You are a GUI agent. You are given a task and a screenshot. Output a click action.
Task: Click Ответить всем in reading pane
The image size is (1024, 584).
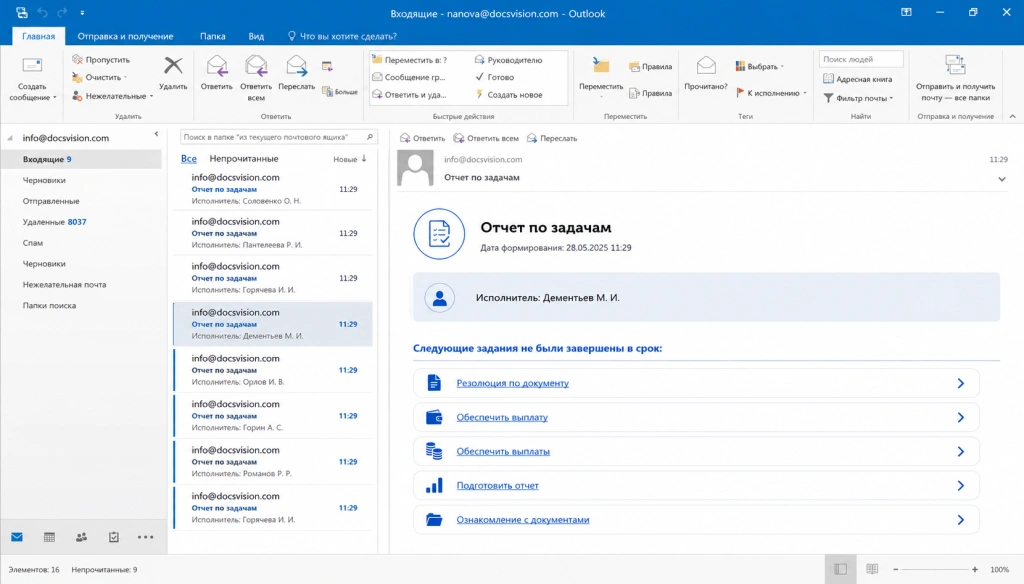[x=486, y=138]
